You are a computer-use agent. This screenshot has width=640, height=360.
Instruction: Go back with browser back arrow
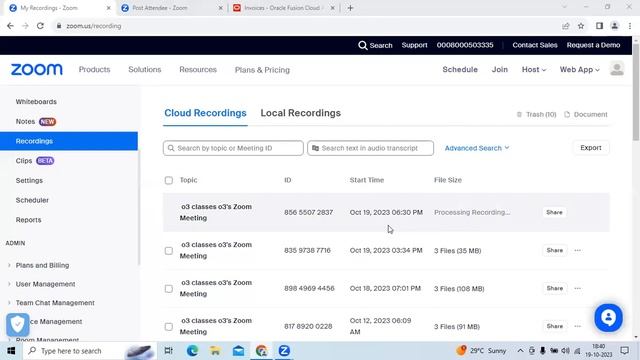[10, 26]
